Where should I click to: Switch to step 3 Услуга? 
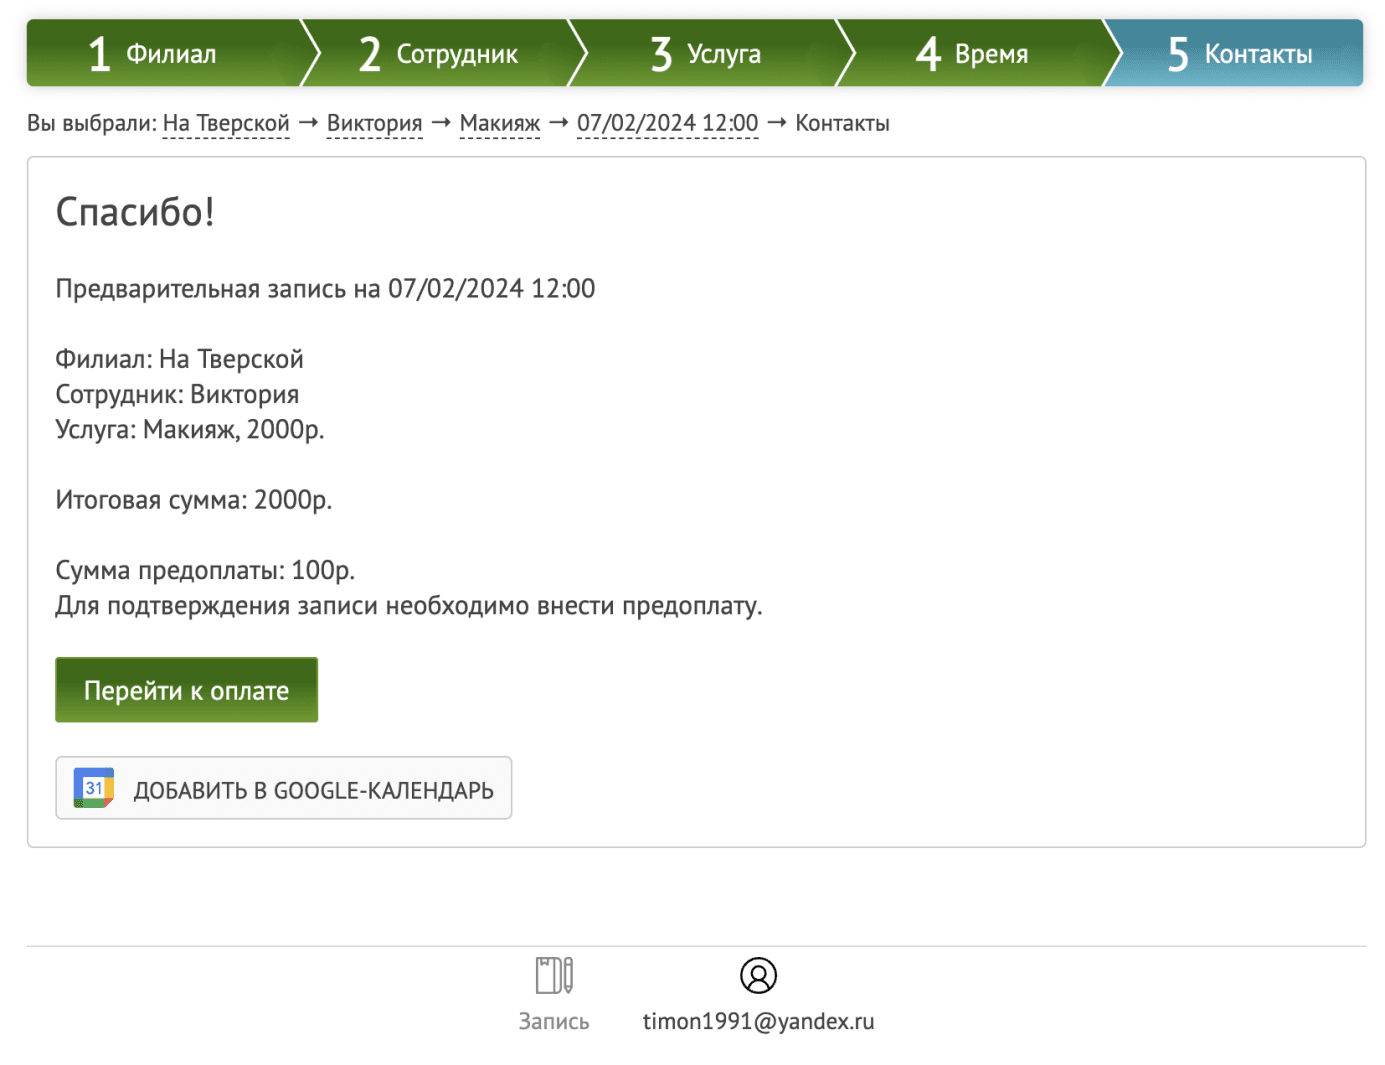(705, 53)
